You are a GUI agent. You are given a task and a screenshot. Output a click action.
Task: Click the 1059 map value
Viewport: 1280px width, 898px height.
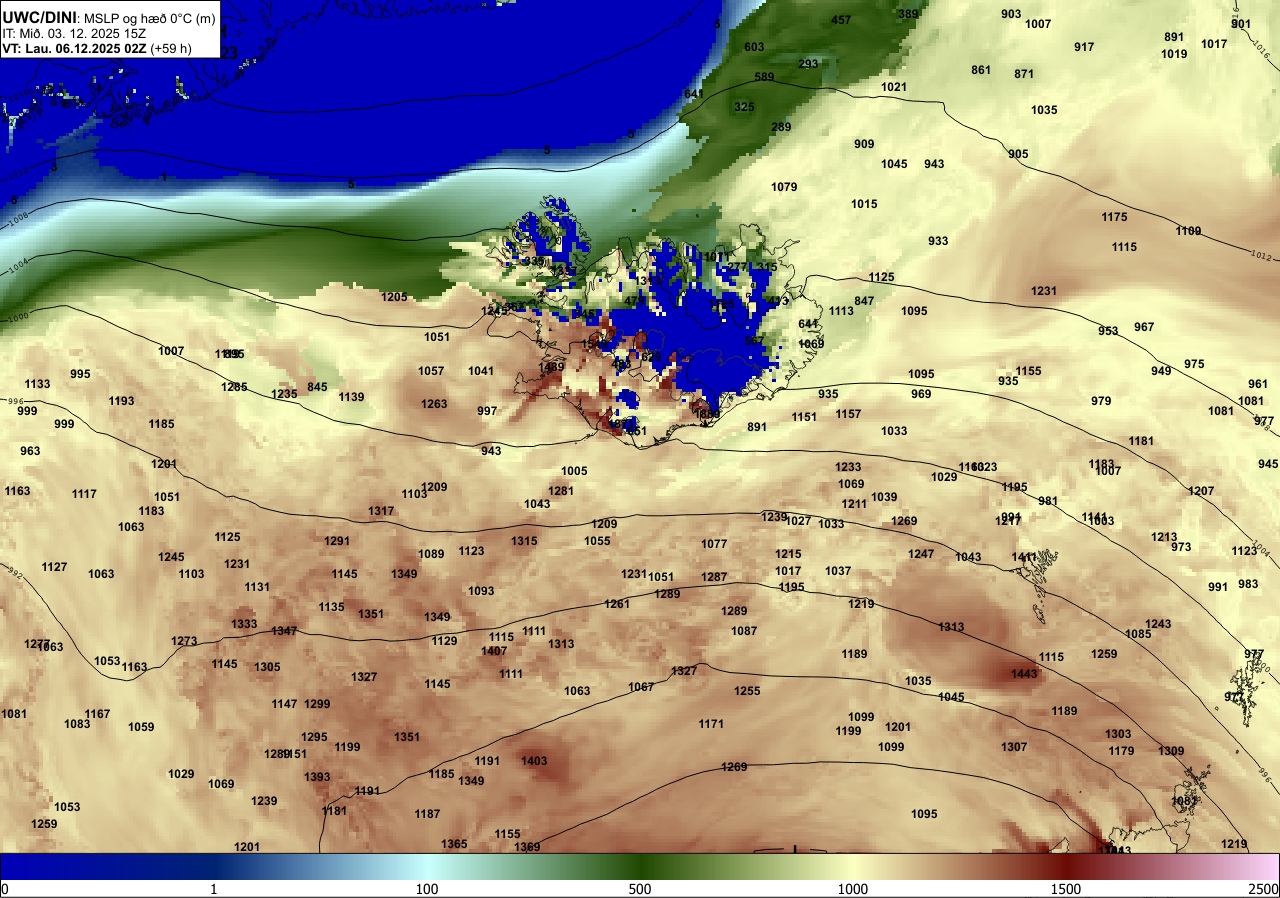coord(141,727)
